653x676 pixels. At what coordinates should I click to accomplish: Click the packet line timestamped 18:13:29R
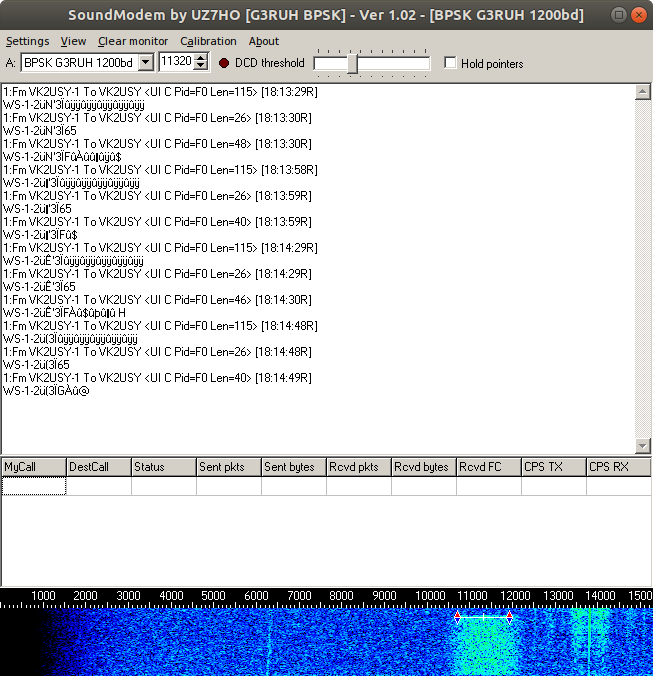coord(160,92)
